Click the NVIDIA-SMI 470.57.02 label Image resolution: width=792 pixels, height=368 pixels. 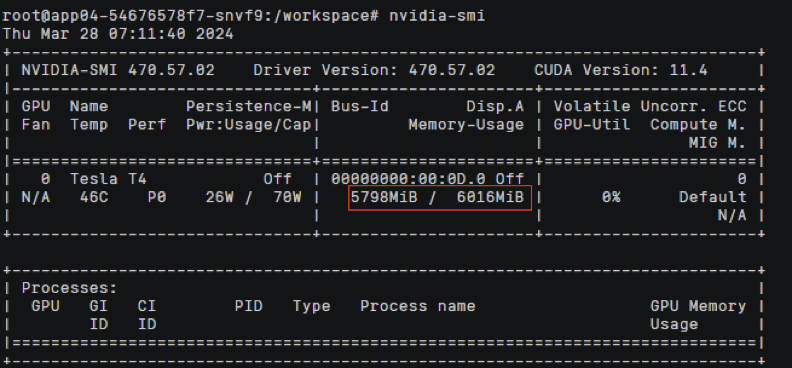(118, 70)
